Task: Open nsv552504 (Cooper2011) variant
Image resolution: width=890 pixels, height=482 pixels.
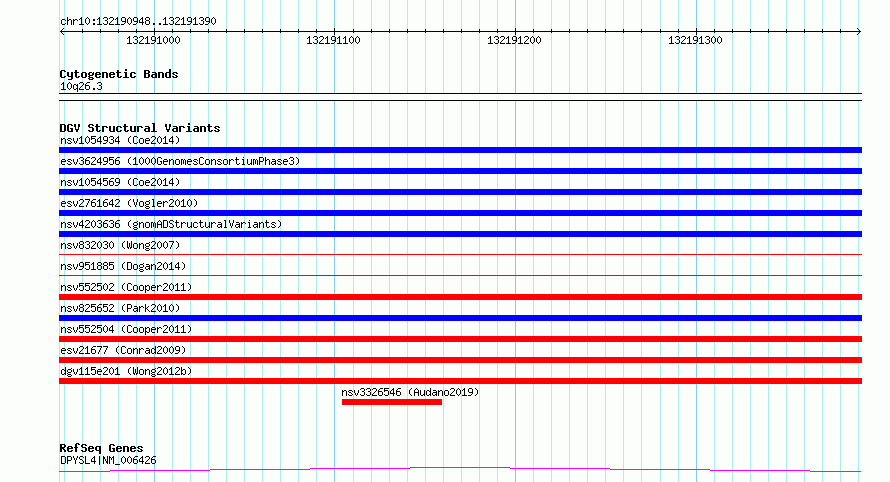Action: pyautogui.click(x=126, y=329)
